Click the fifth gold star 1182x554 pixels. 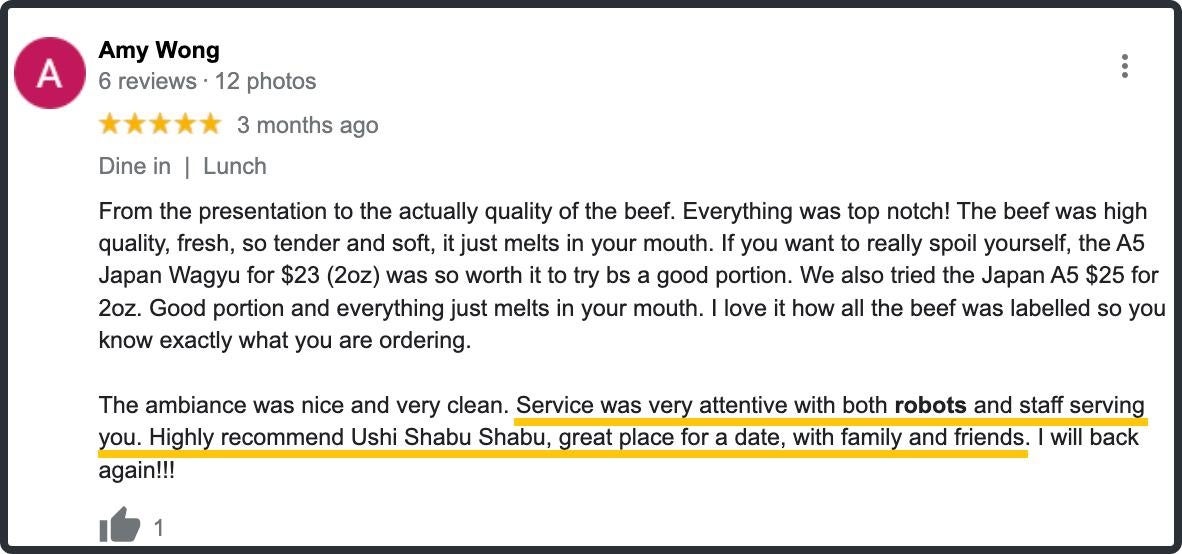click(x=209, y=125)
